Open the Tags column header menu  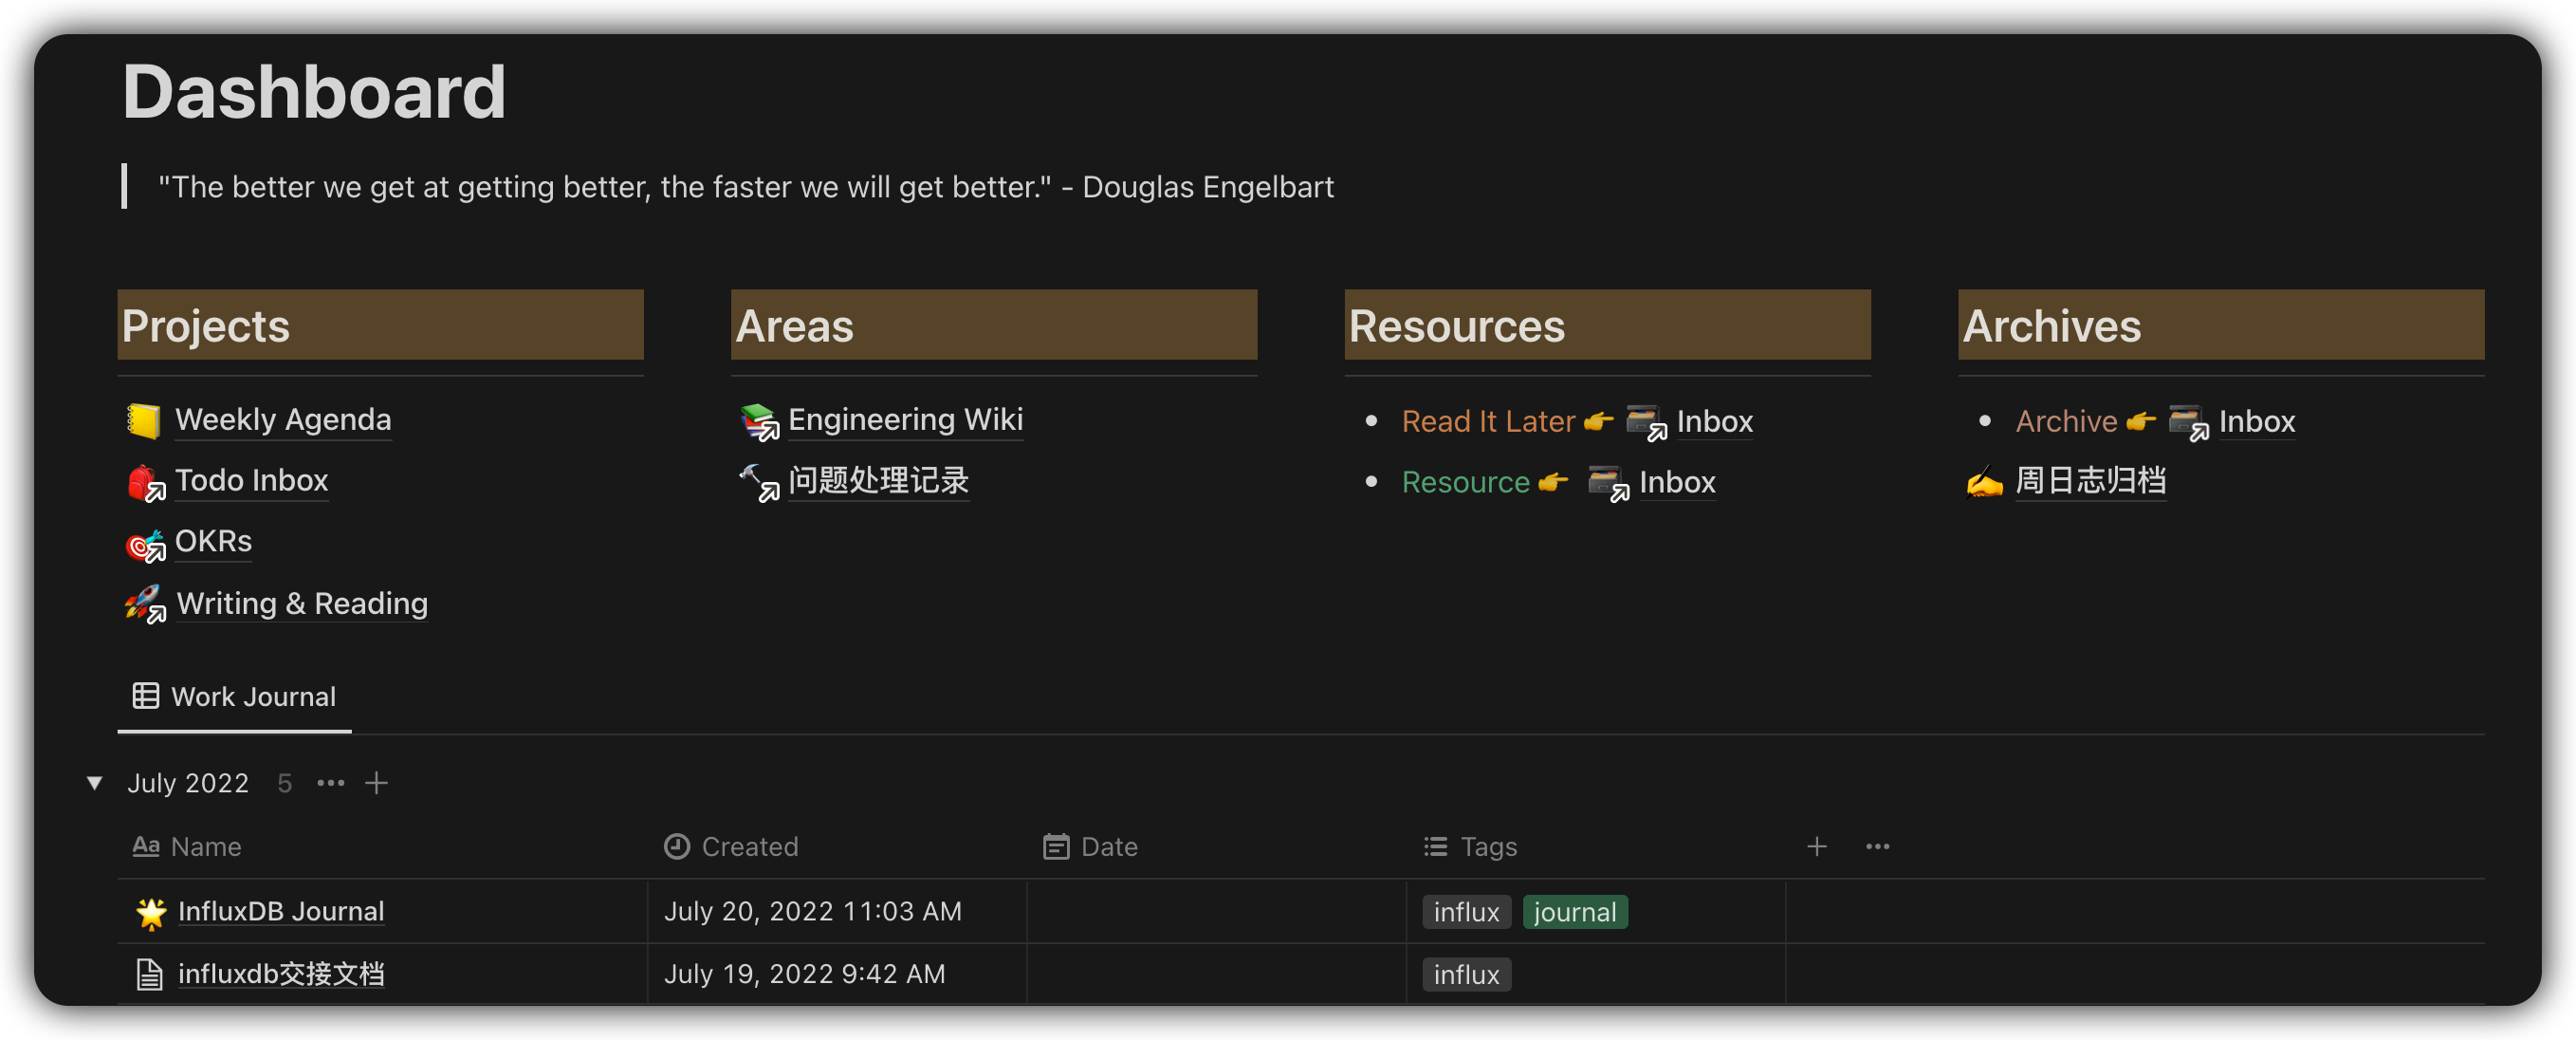point(1470,847)
